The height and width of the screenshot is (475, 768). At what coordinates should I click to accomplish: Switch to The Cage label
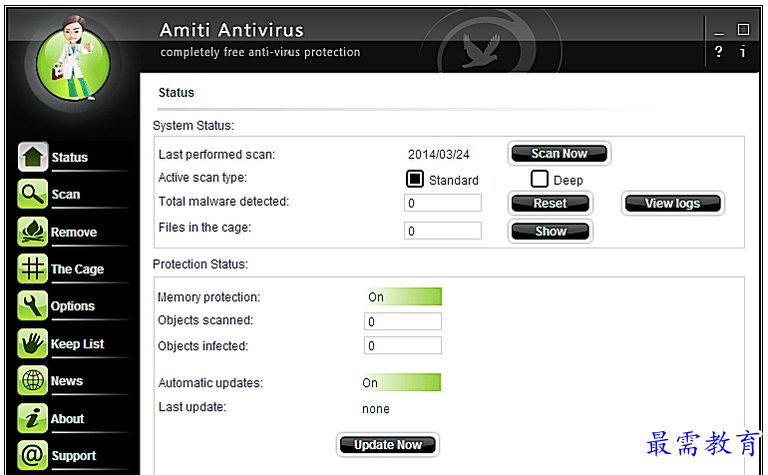point(77,269)
